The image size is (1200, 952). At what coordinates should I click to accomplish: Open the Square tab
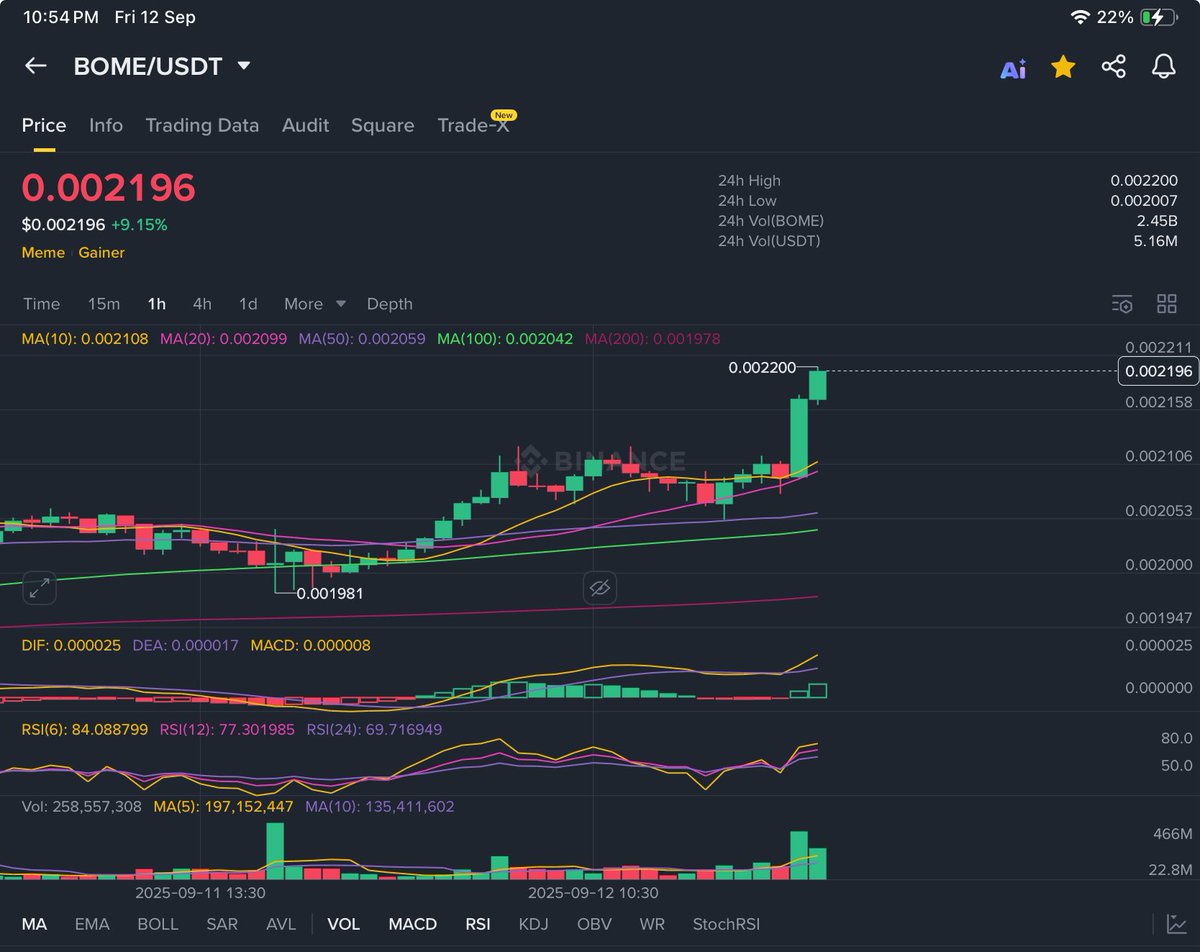(382, 125)
